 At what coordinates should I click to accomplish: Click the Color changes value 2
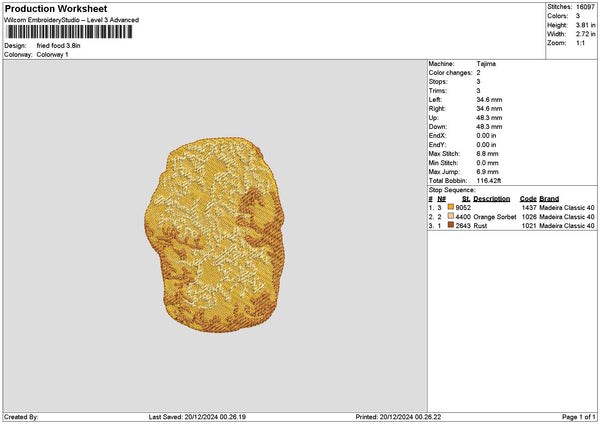(x=478, y=73)
